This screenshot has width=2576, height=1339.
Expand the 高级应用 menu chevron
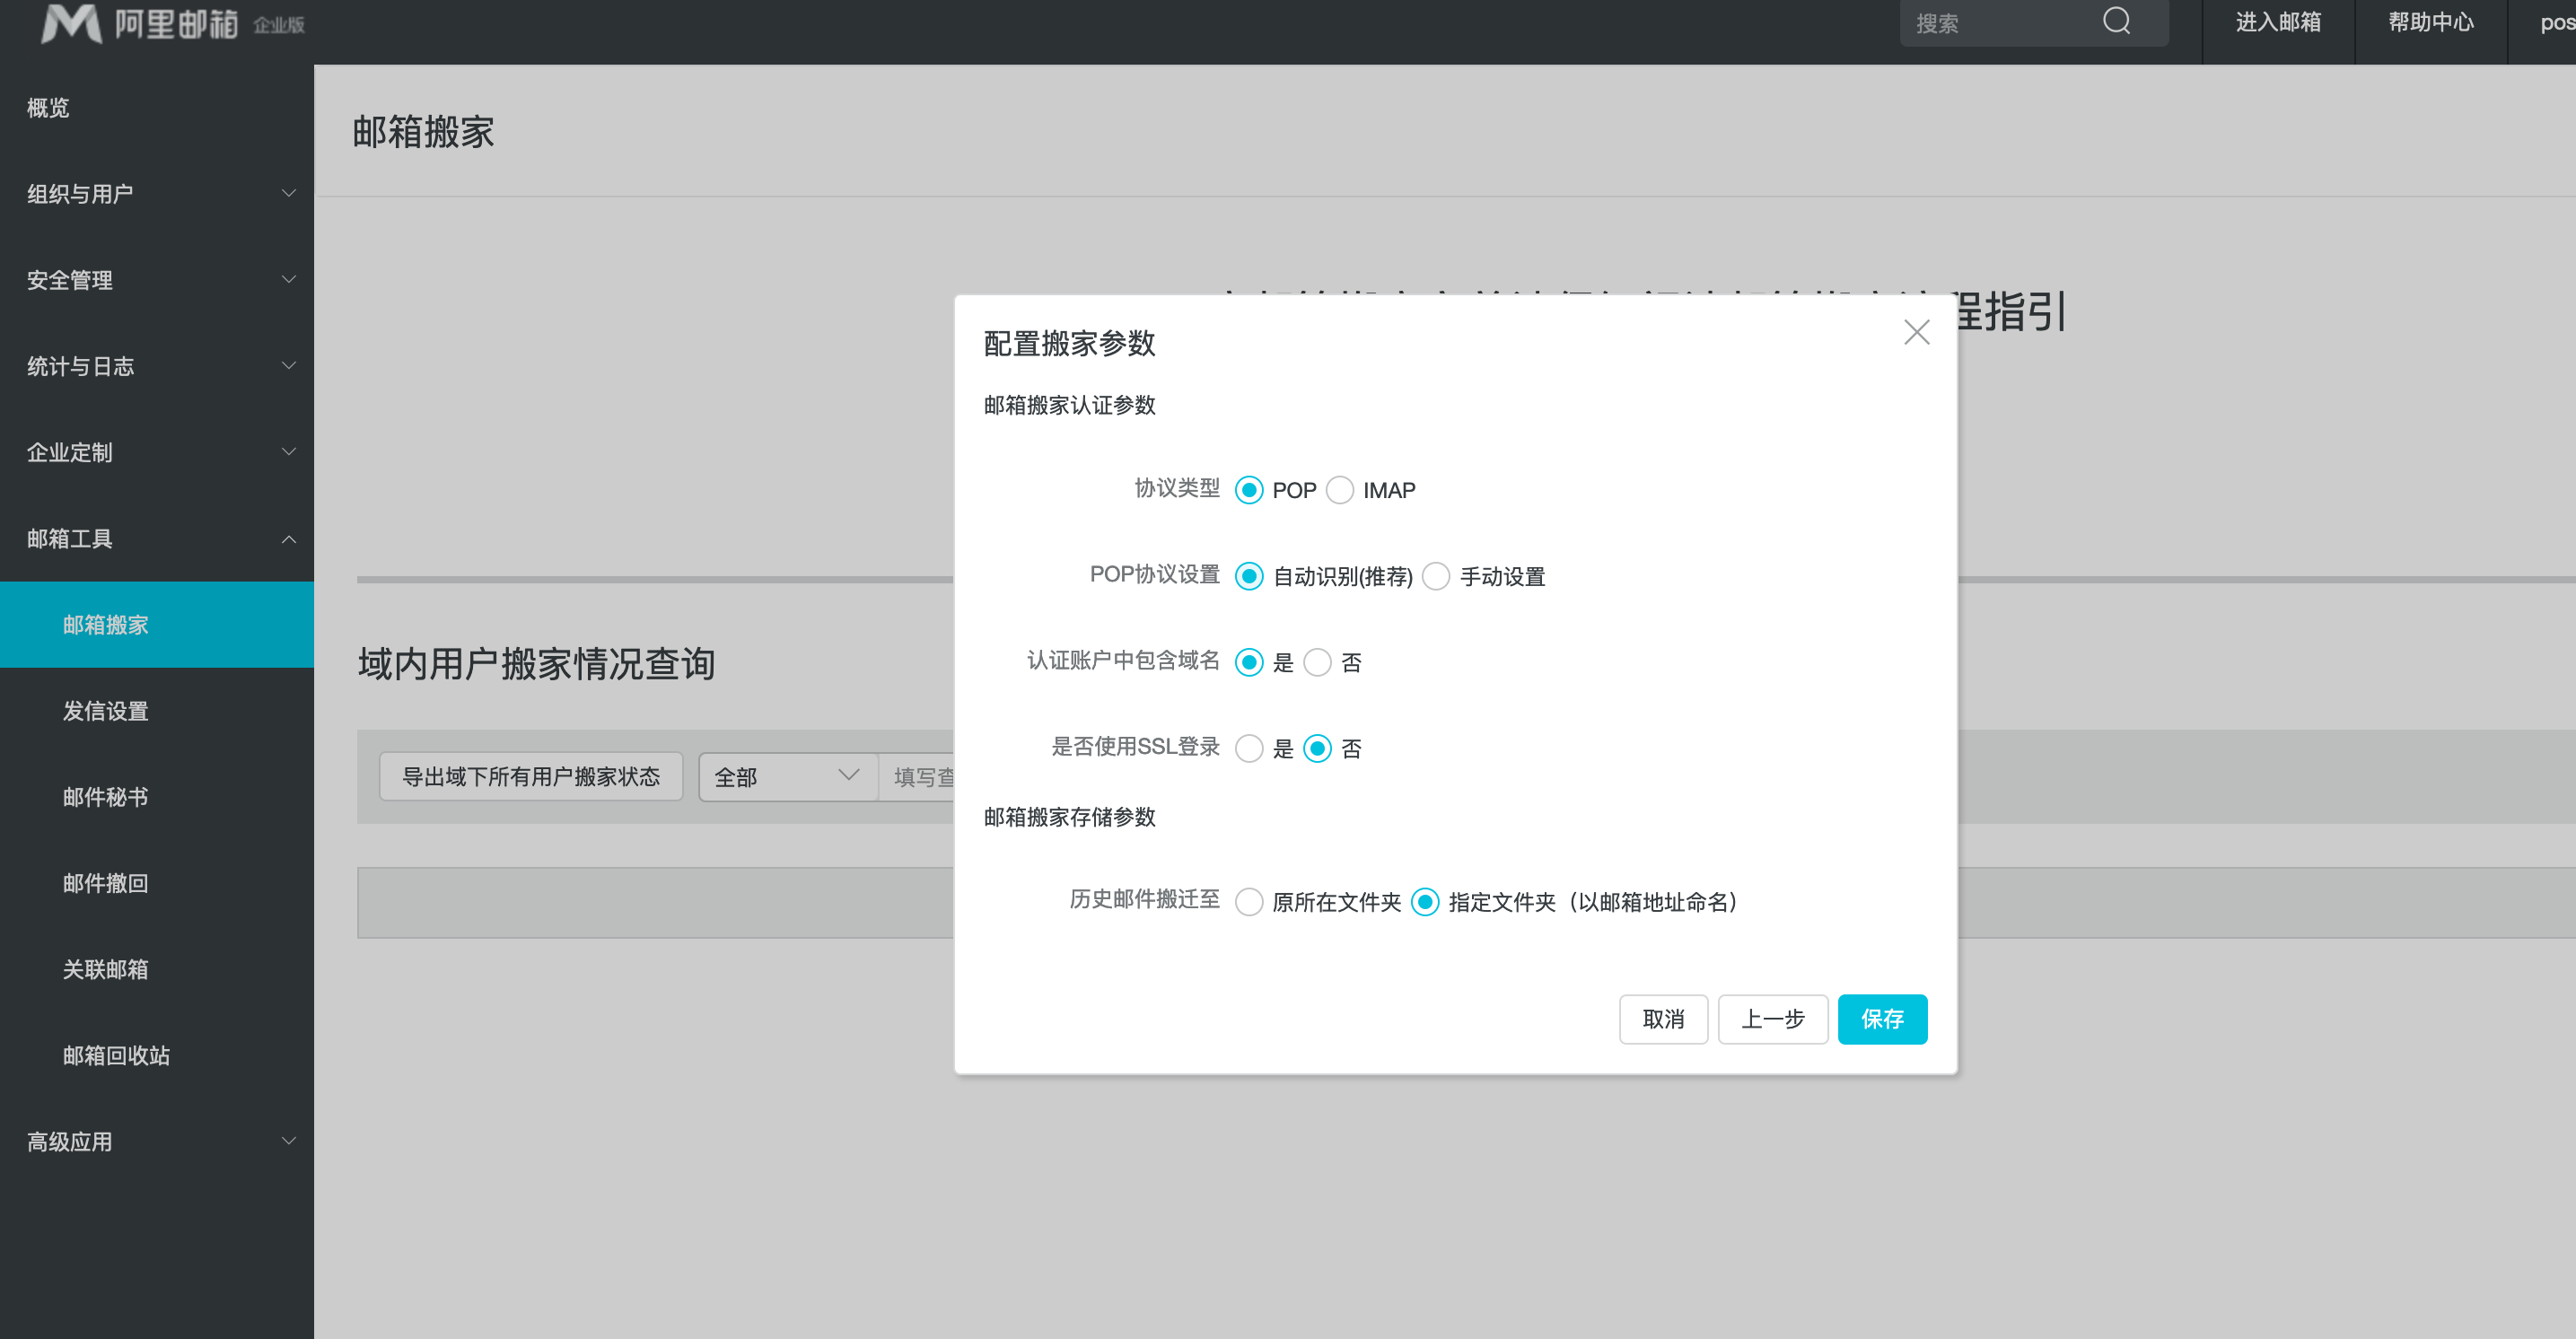click(x=288, y=1141)
